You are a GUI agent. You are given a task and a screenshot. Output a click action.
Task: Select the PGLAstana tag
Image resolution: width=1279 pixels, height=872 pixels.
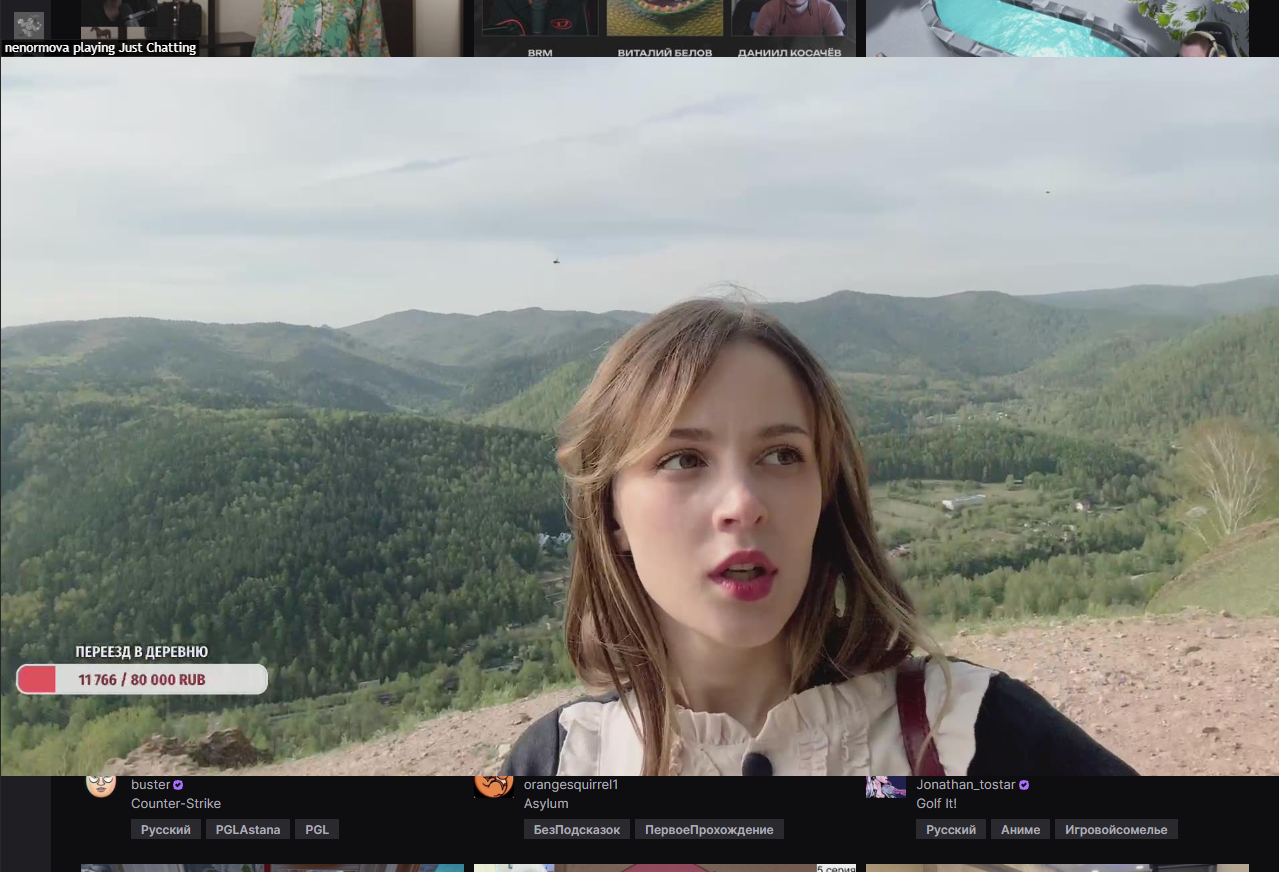(x=248, y=830)
